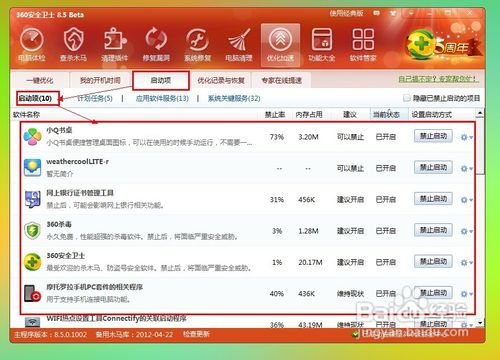Screen dimensions: 500x360
Task: Select 系统关键服务(32) sub-tab
Action: coord(234,98)
